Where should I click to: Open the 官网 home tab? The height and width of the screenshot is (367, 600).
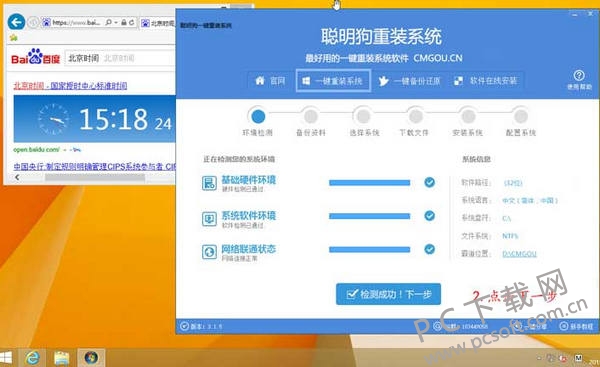pyautogui.click(x=270, y=81)
